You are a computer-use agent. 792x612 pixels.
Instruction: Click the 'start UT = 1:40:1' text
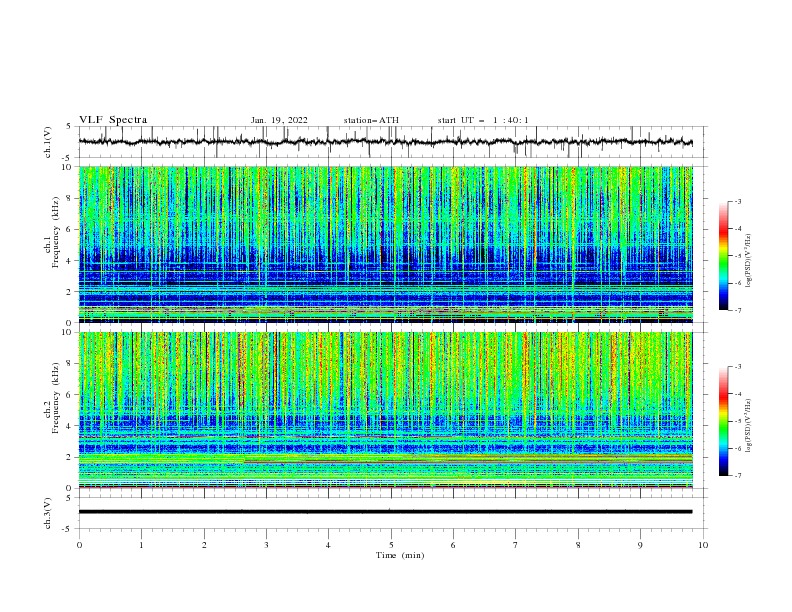483,120
